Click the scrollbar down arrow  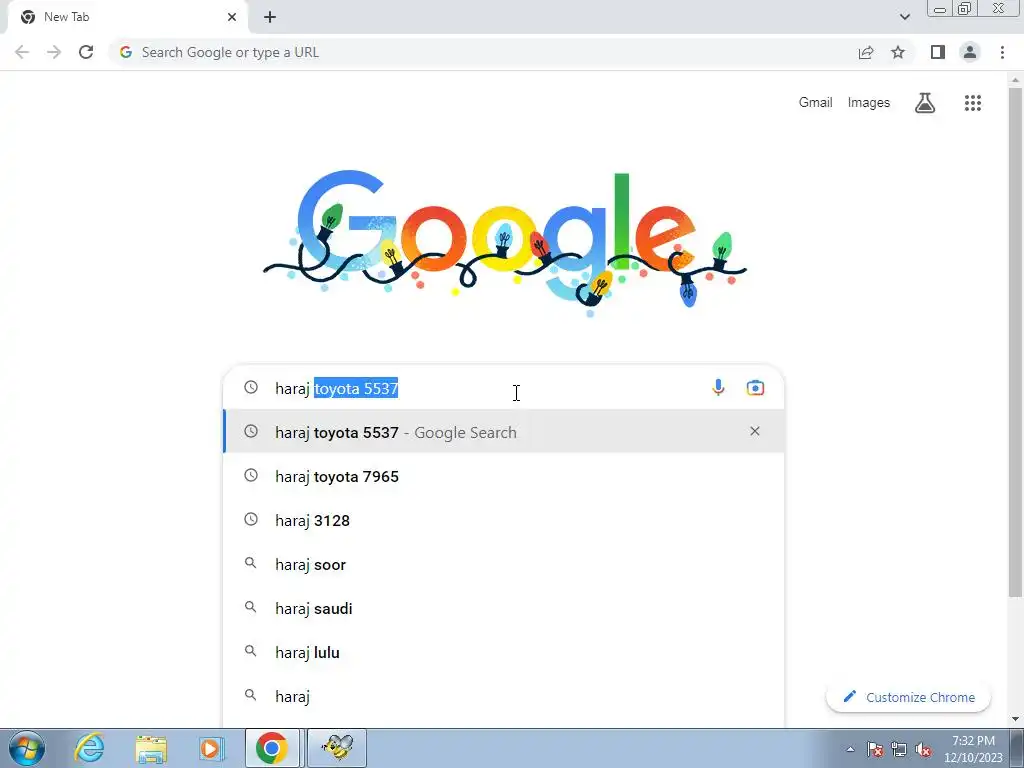click(x=1015, y=719)
